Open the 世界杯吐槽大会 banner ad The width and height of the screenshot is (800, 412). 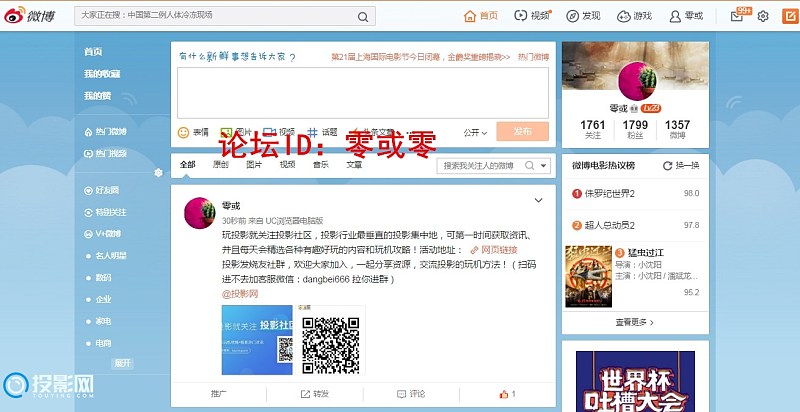(635, 381)
